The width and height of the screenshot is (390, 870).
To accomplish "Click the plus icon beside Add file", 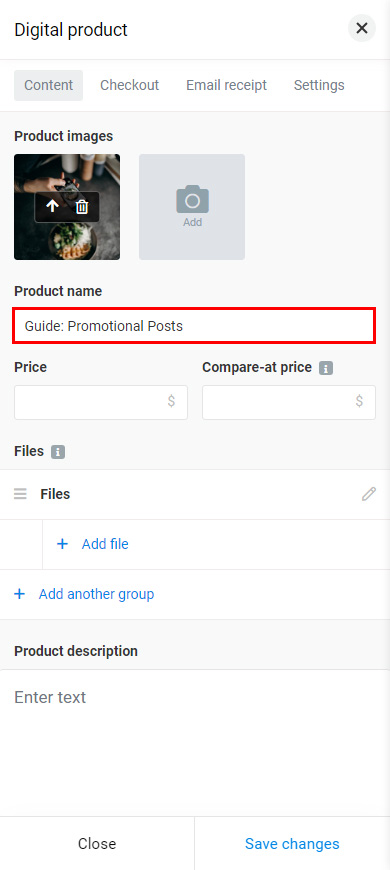I will pos(63,544).
